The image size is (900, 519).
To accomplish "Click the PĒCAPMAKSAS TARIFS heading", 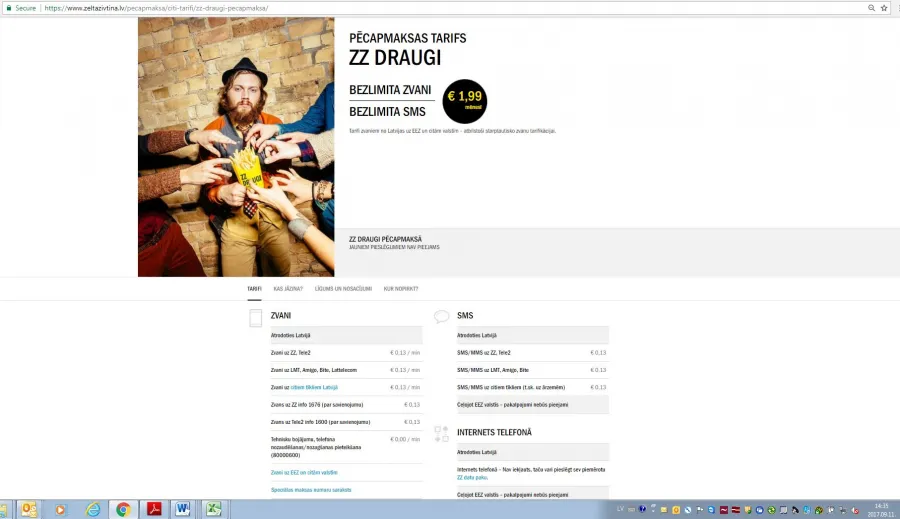I will pyautogui.click(x=408, y=38).
